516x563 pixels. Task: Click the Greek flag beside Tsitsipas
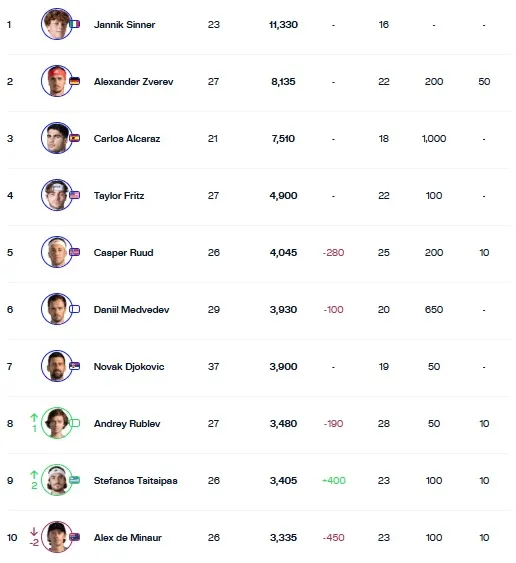[74, 480]
